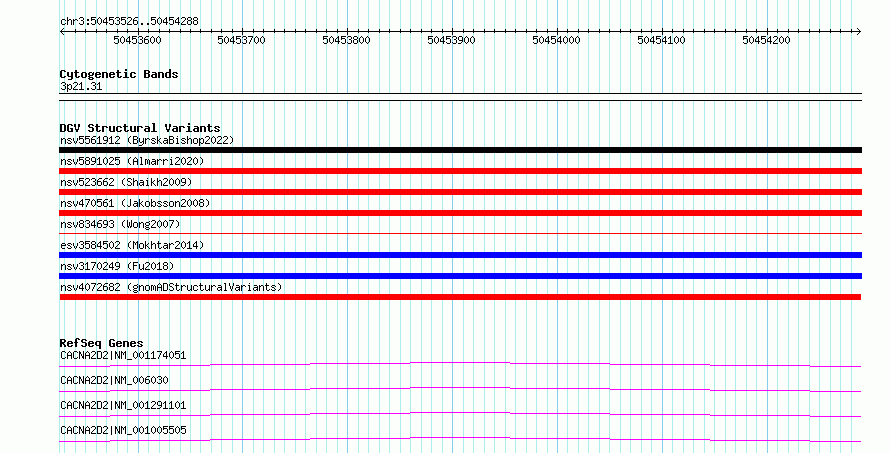Click the DGV Structural Variants heading

[140, 128]
